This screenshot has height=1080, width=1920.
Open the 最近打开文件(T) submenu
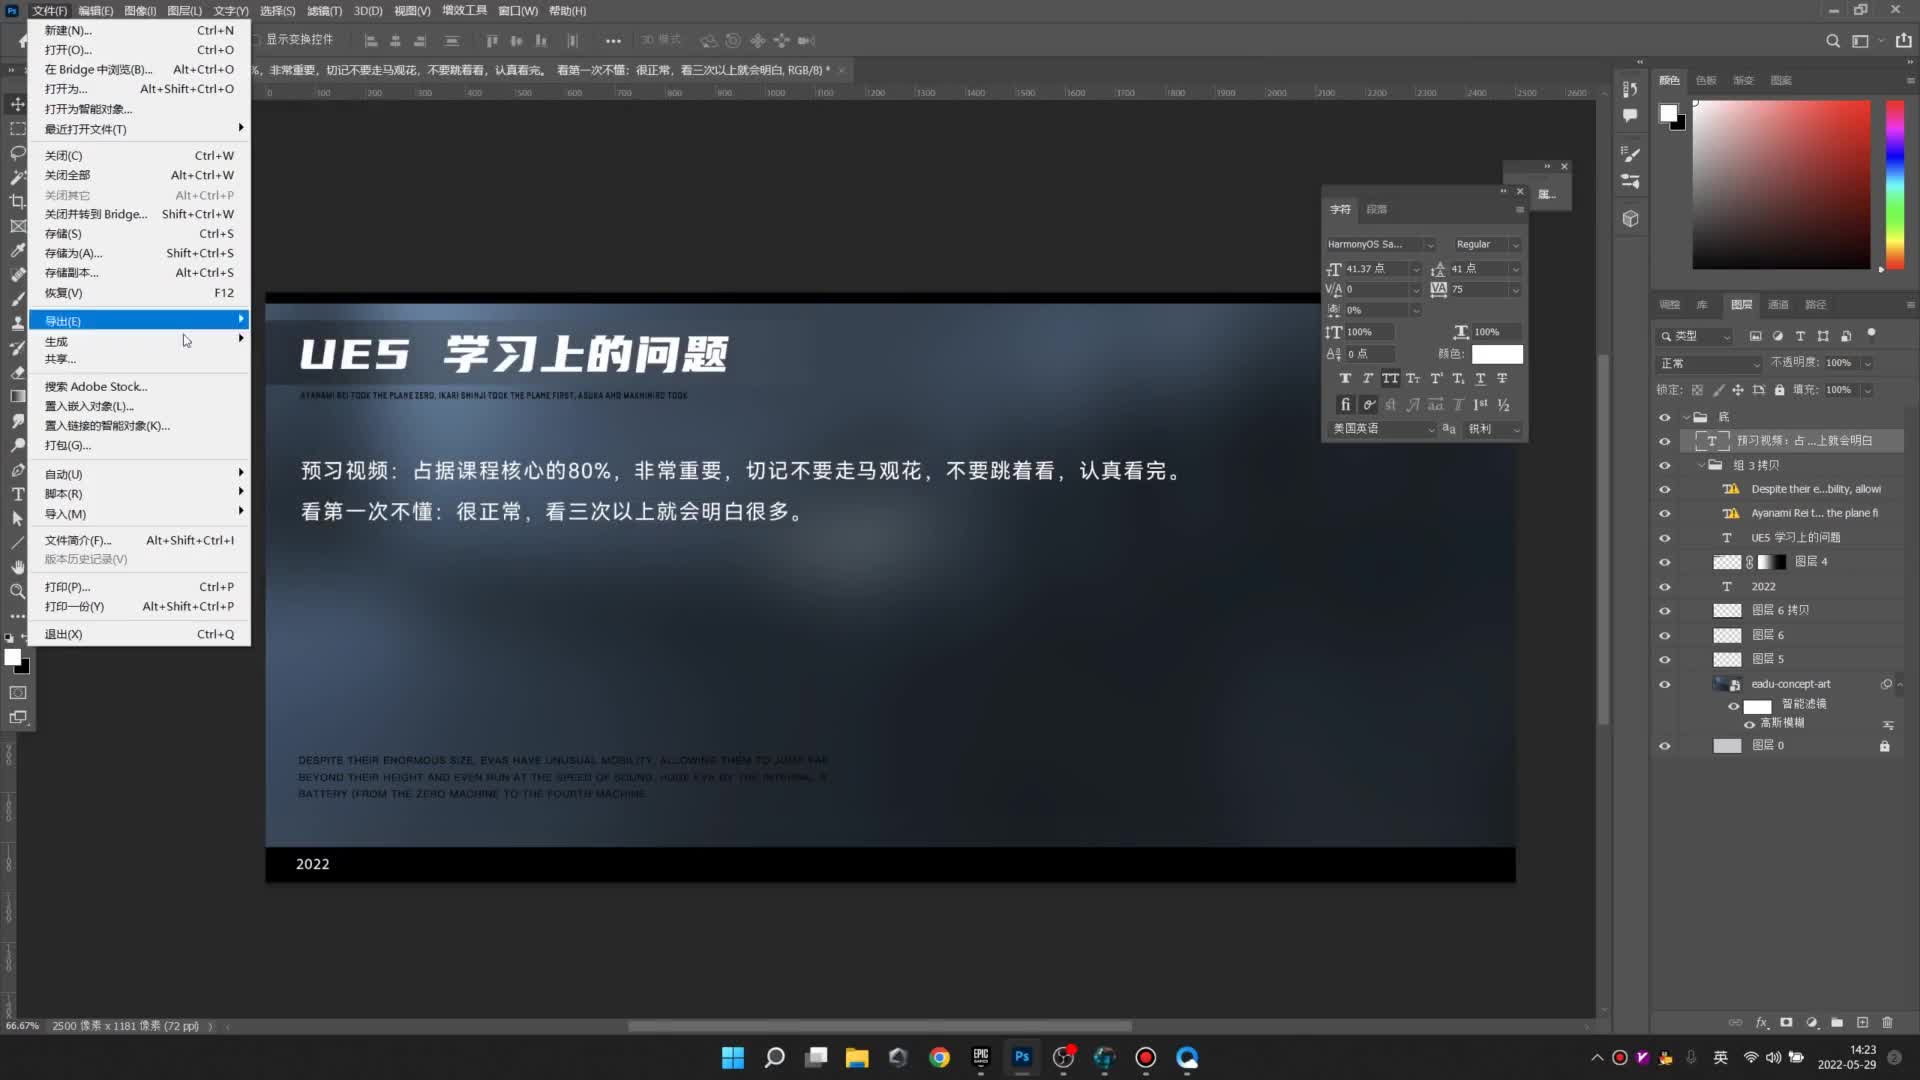tap(139, 129)
